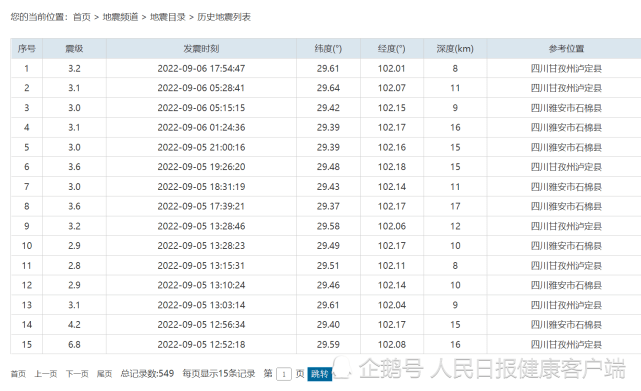Select time cell 2022-09-06 17:54:47
The height and width of the screenshot is (391, 641).
pos(201,68)
